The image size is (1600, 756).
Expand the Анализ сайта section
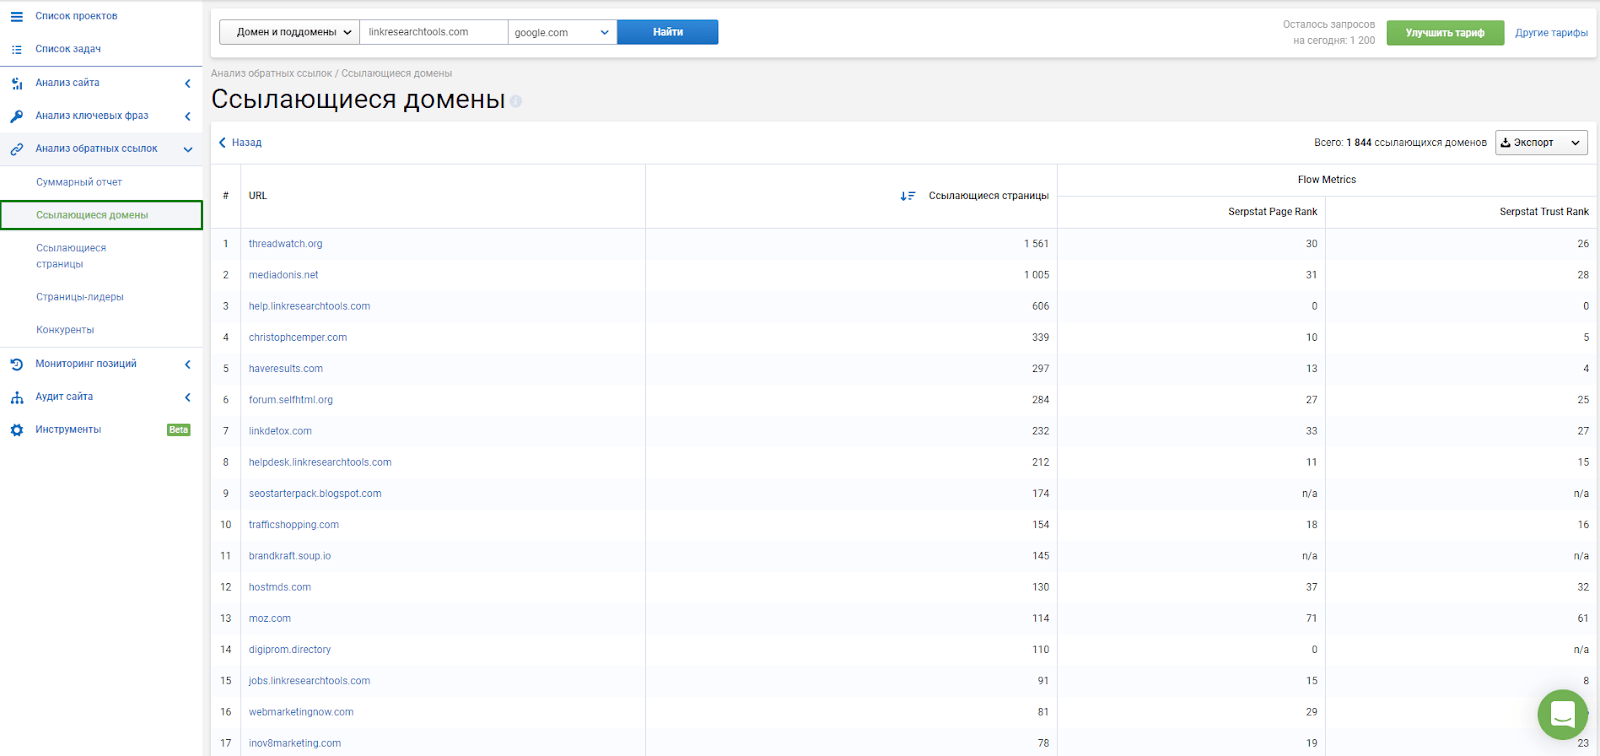(187, 83)
